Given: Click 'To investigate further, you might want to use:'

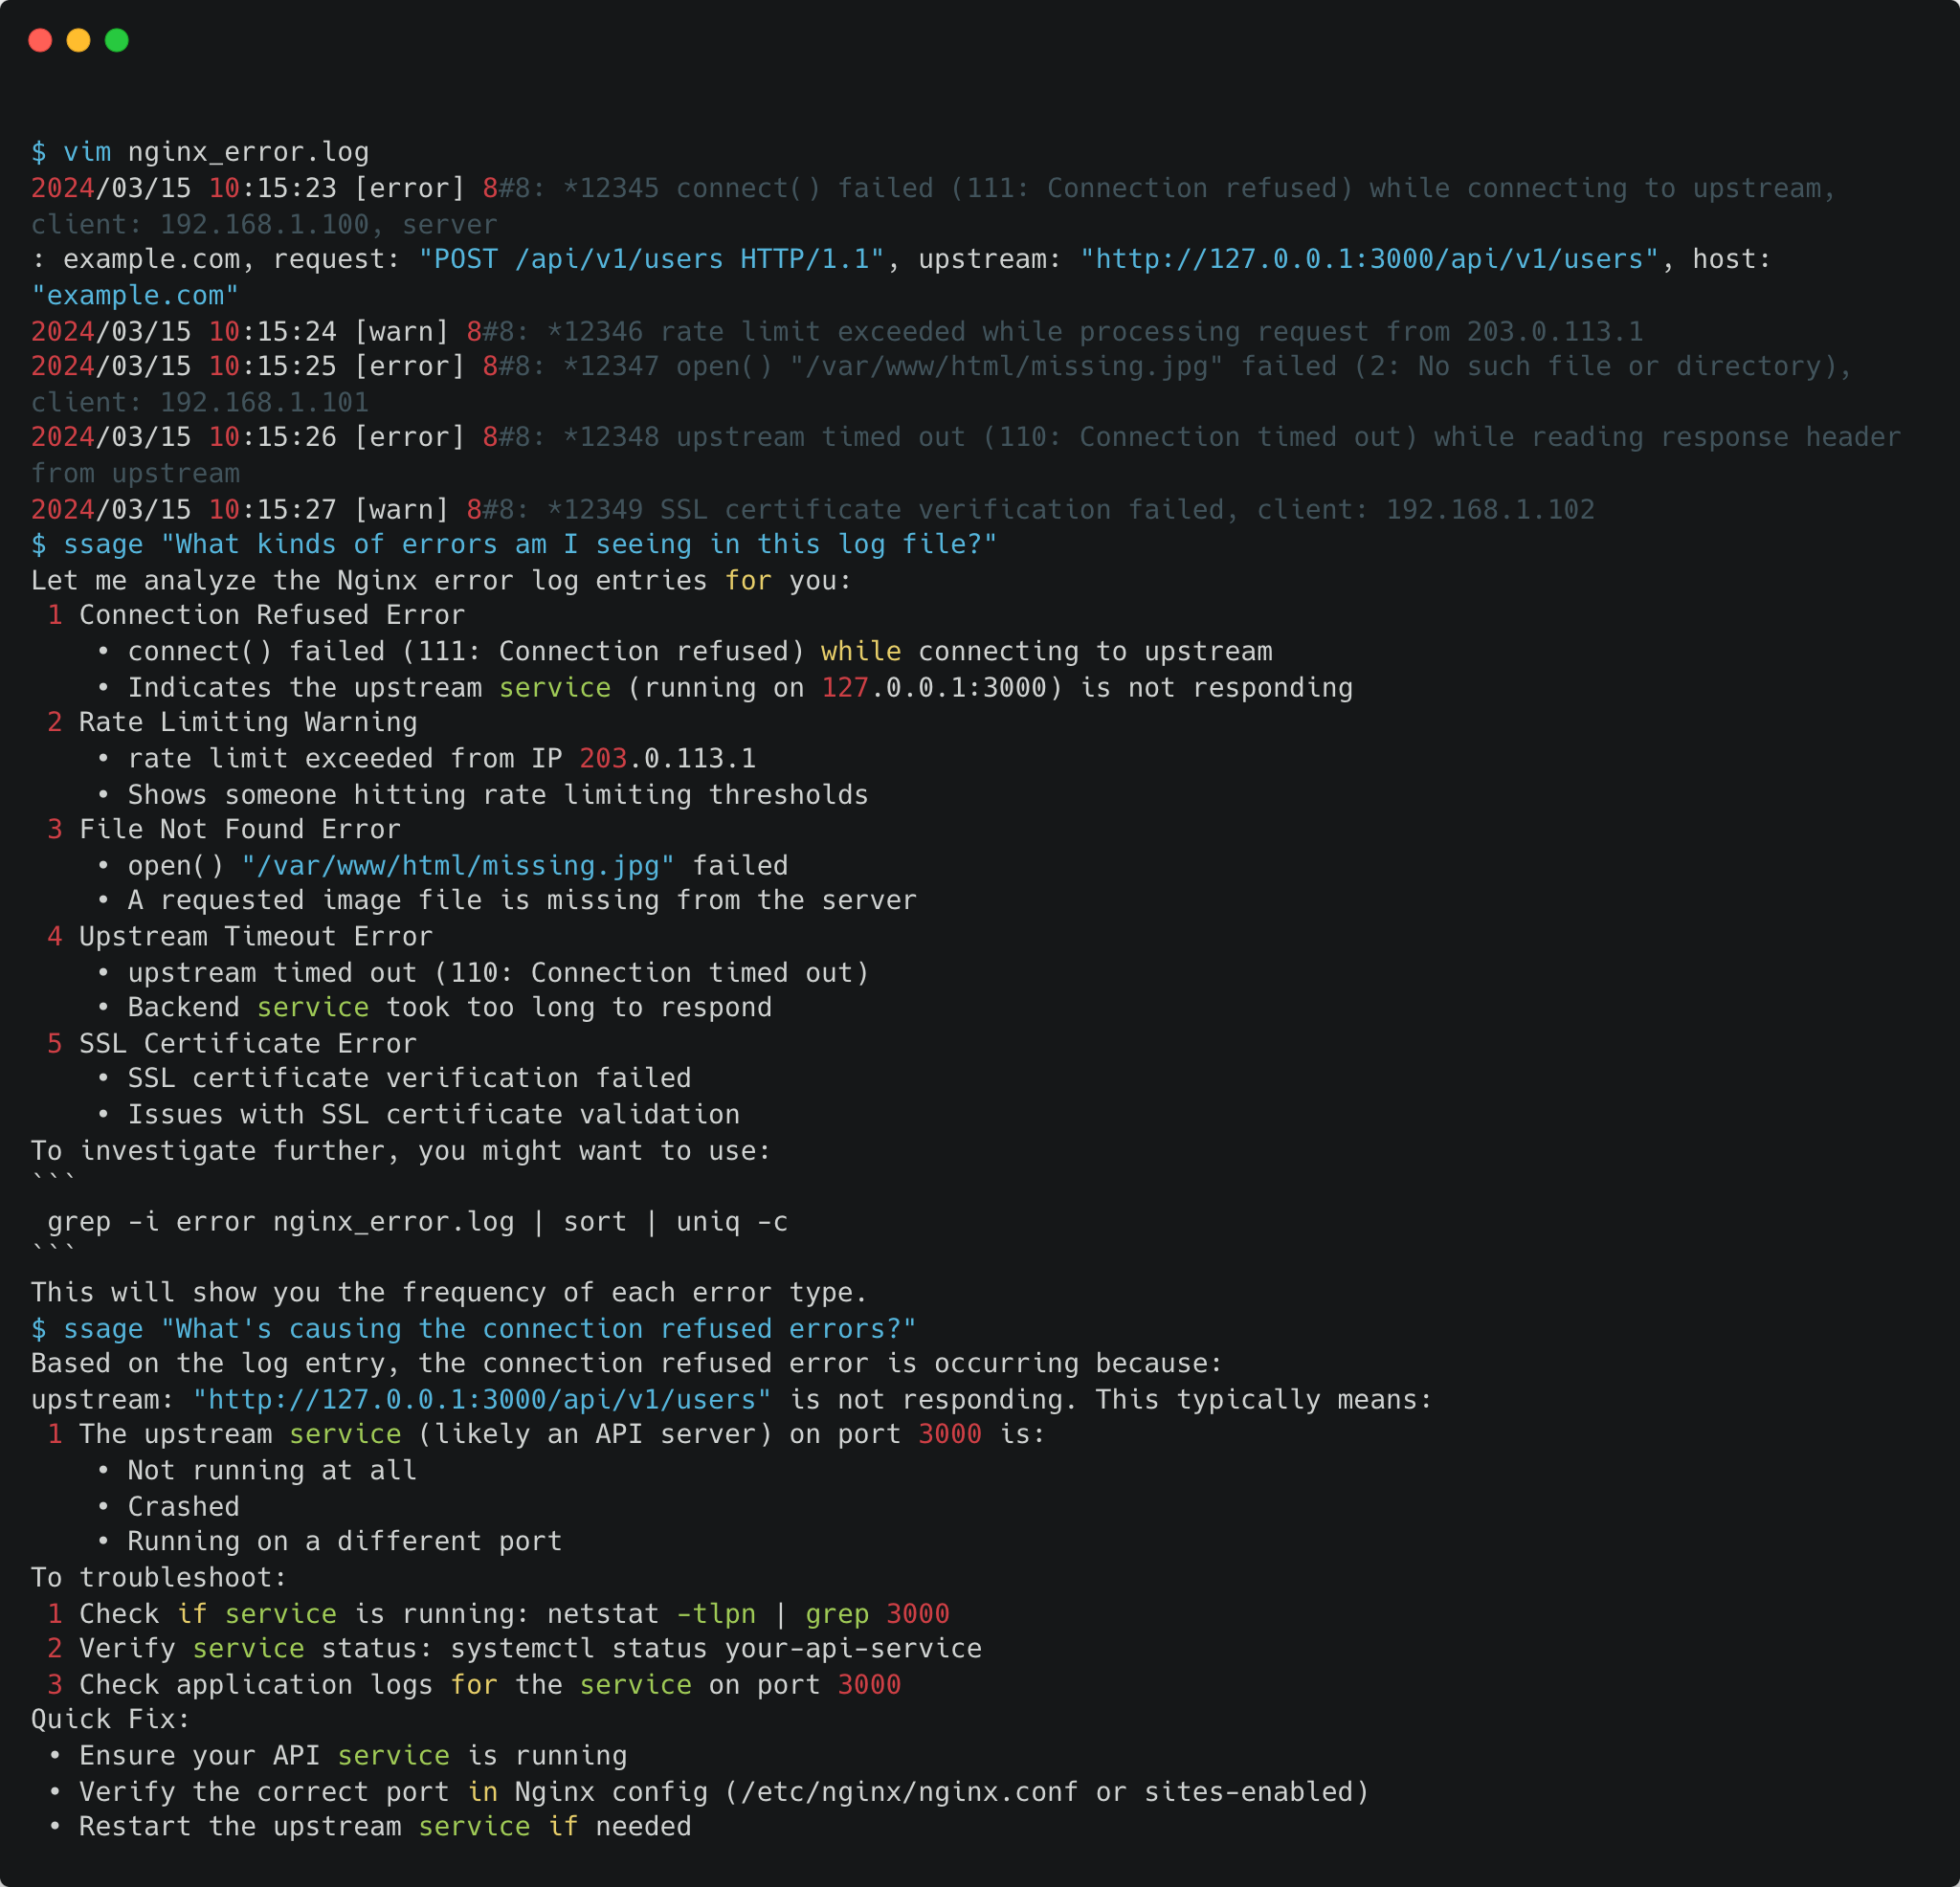Looking at the screenshot, I should pos(401,1151).
